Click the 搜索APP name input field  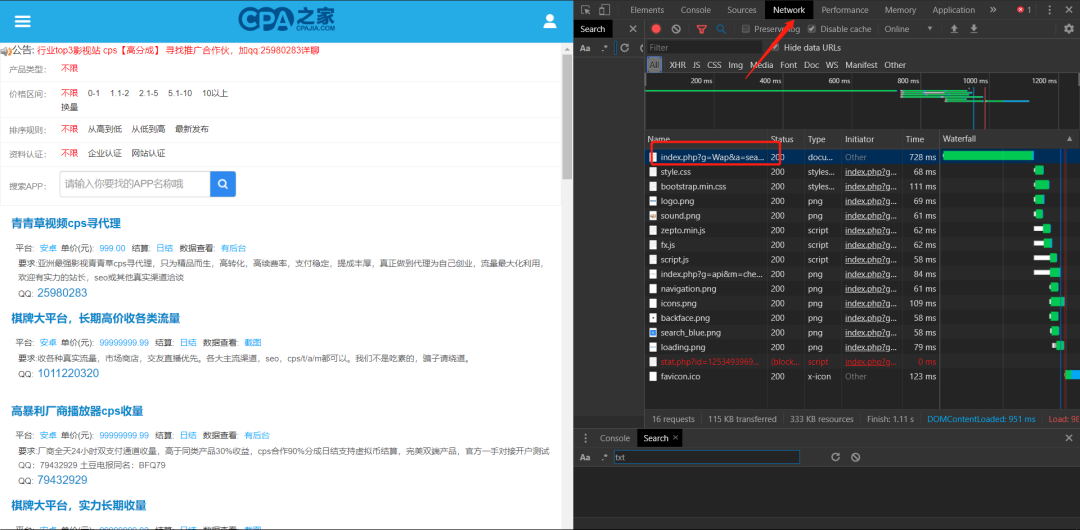click(x=134, y=184)
